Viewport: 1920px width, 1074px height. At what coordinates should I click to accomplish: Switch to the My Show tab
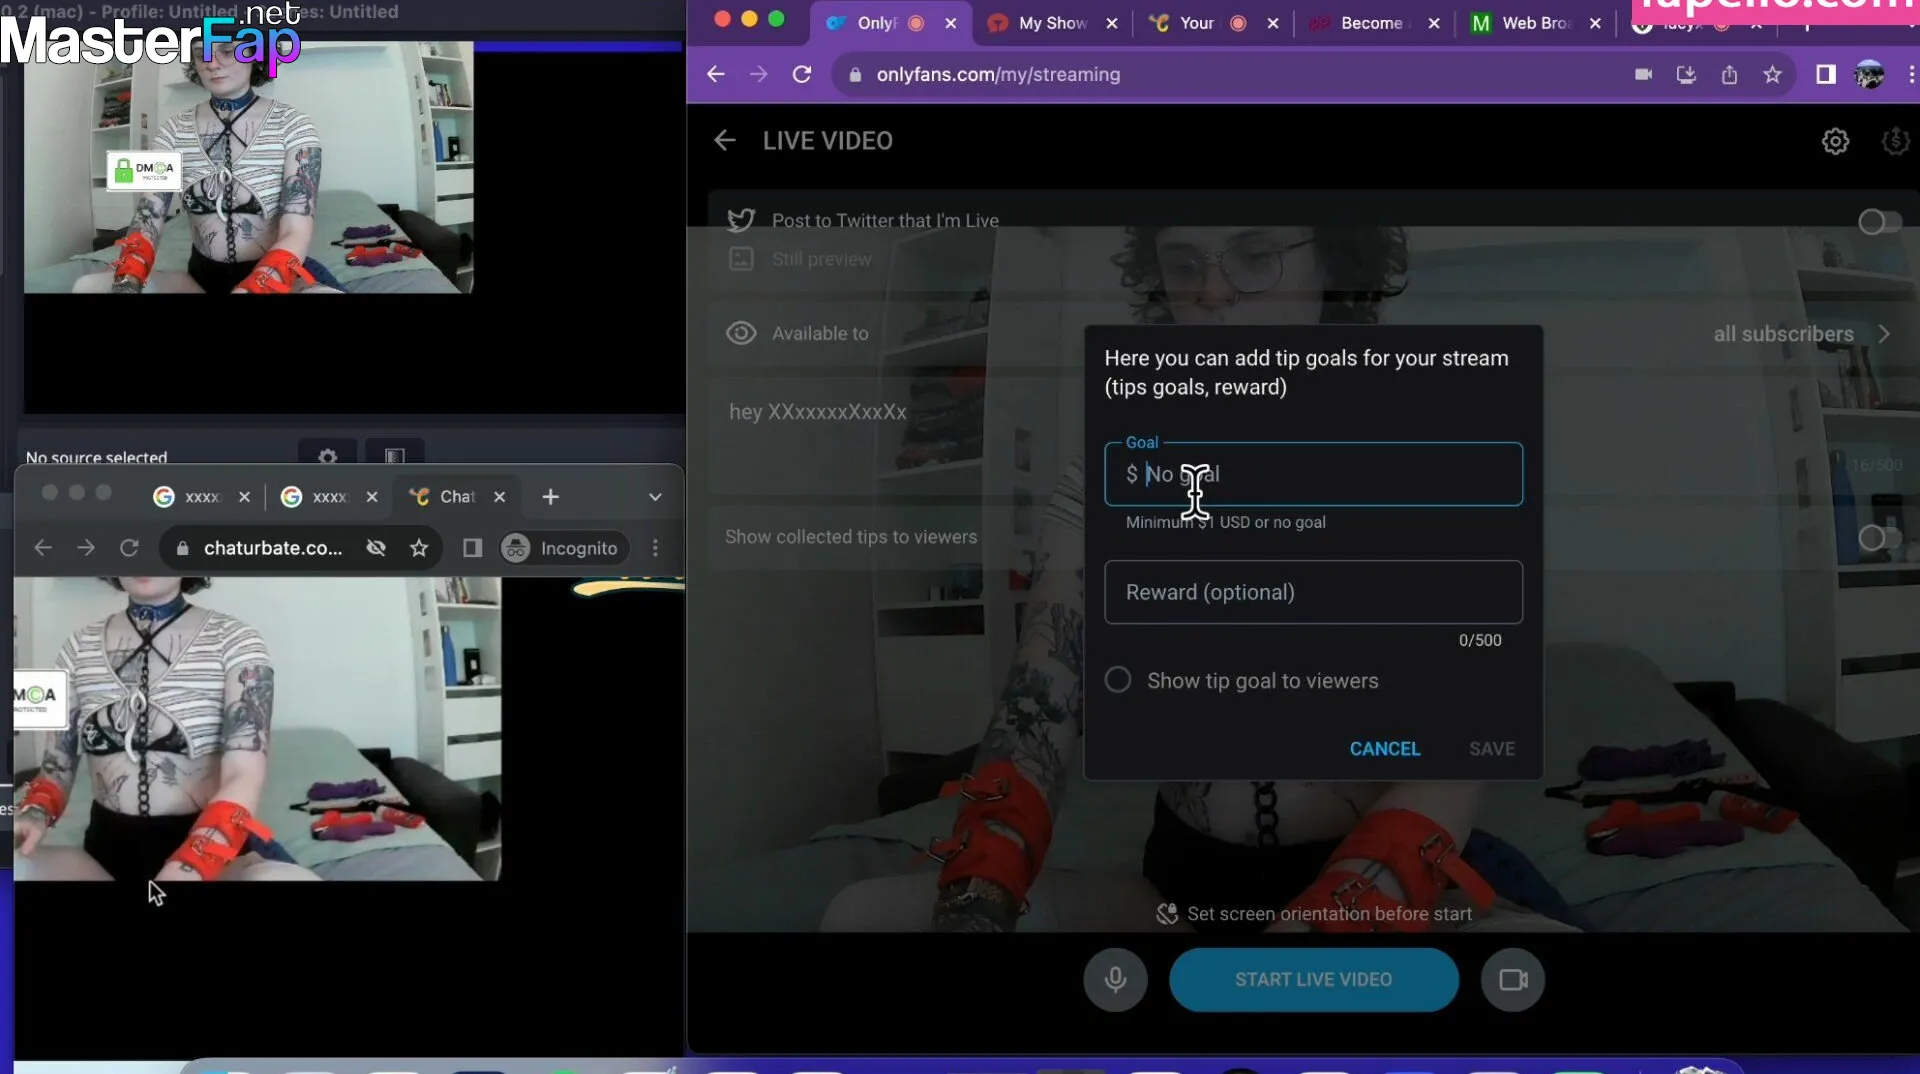[1052, 23]
